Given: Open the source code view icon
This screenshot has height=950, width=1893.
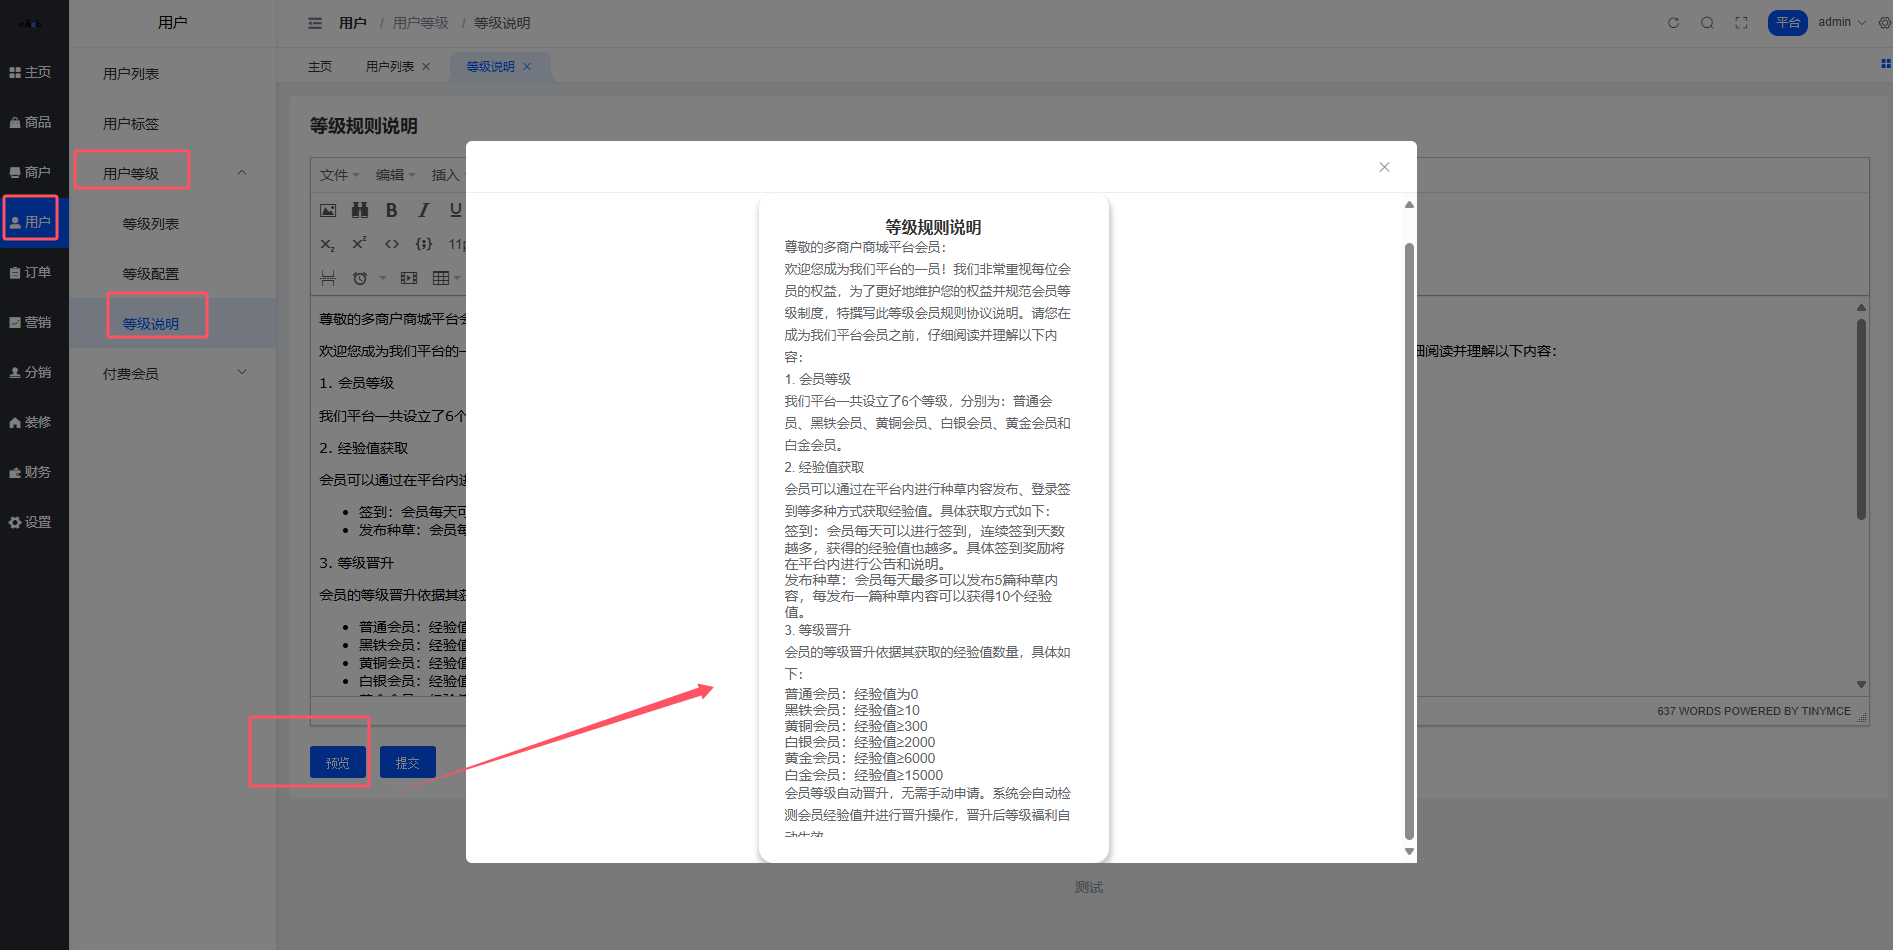Looking at the screenshot, I should click(392, 244).
